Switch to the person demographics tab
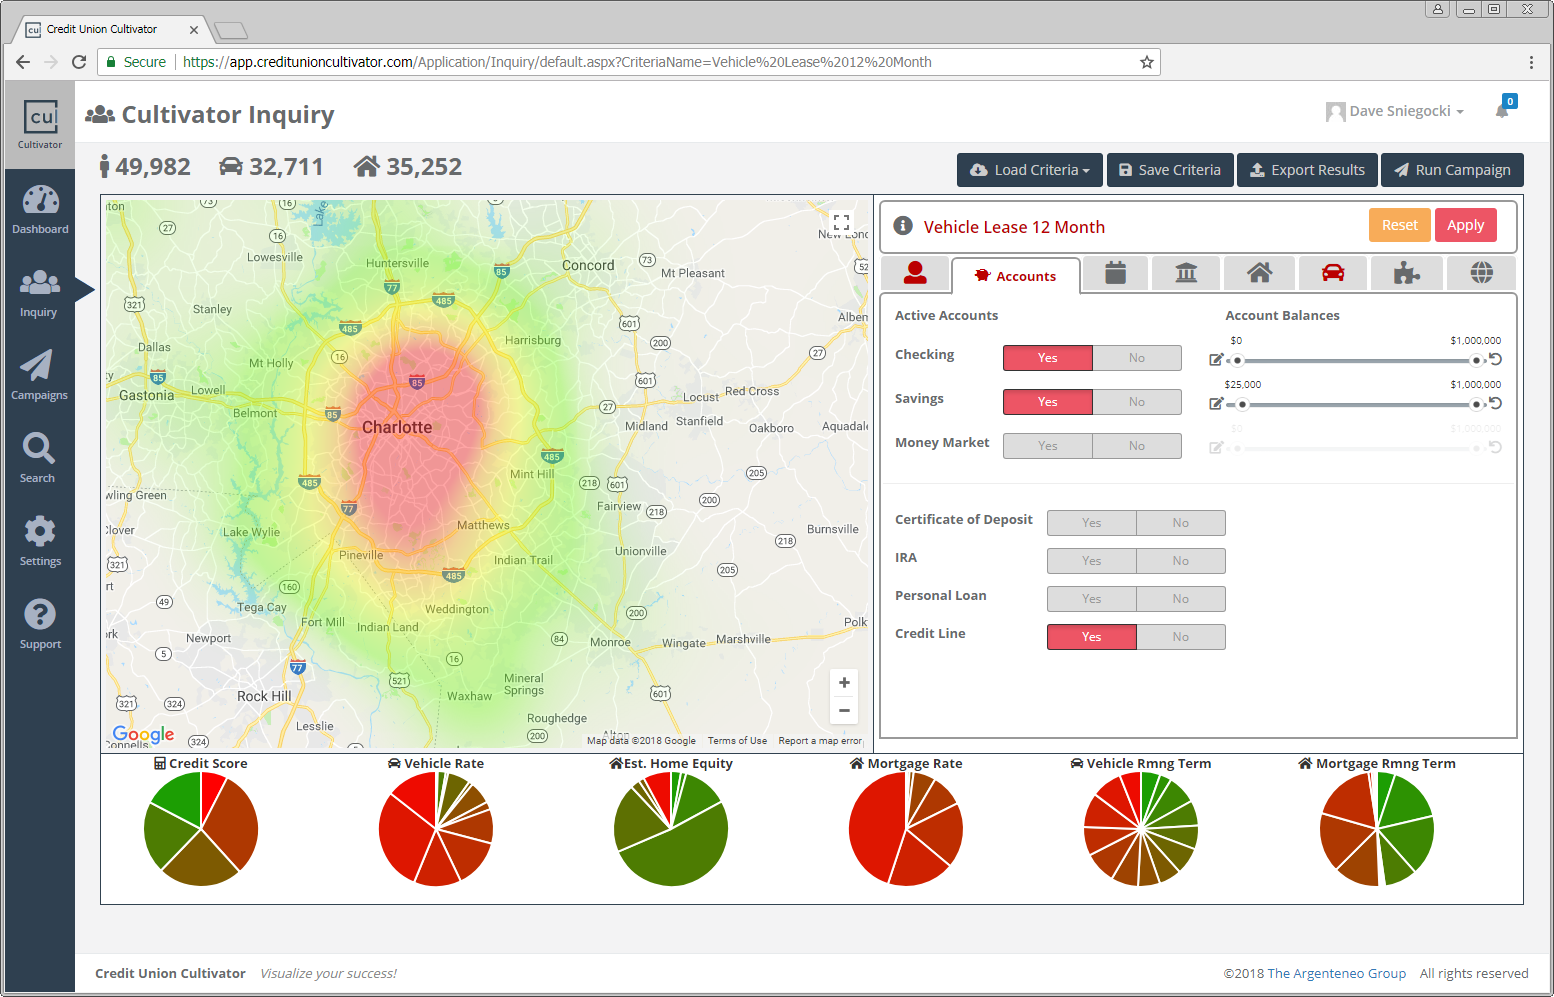Screen dimensions: 1554x997 click(x=914, y=272)
